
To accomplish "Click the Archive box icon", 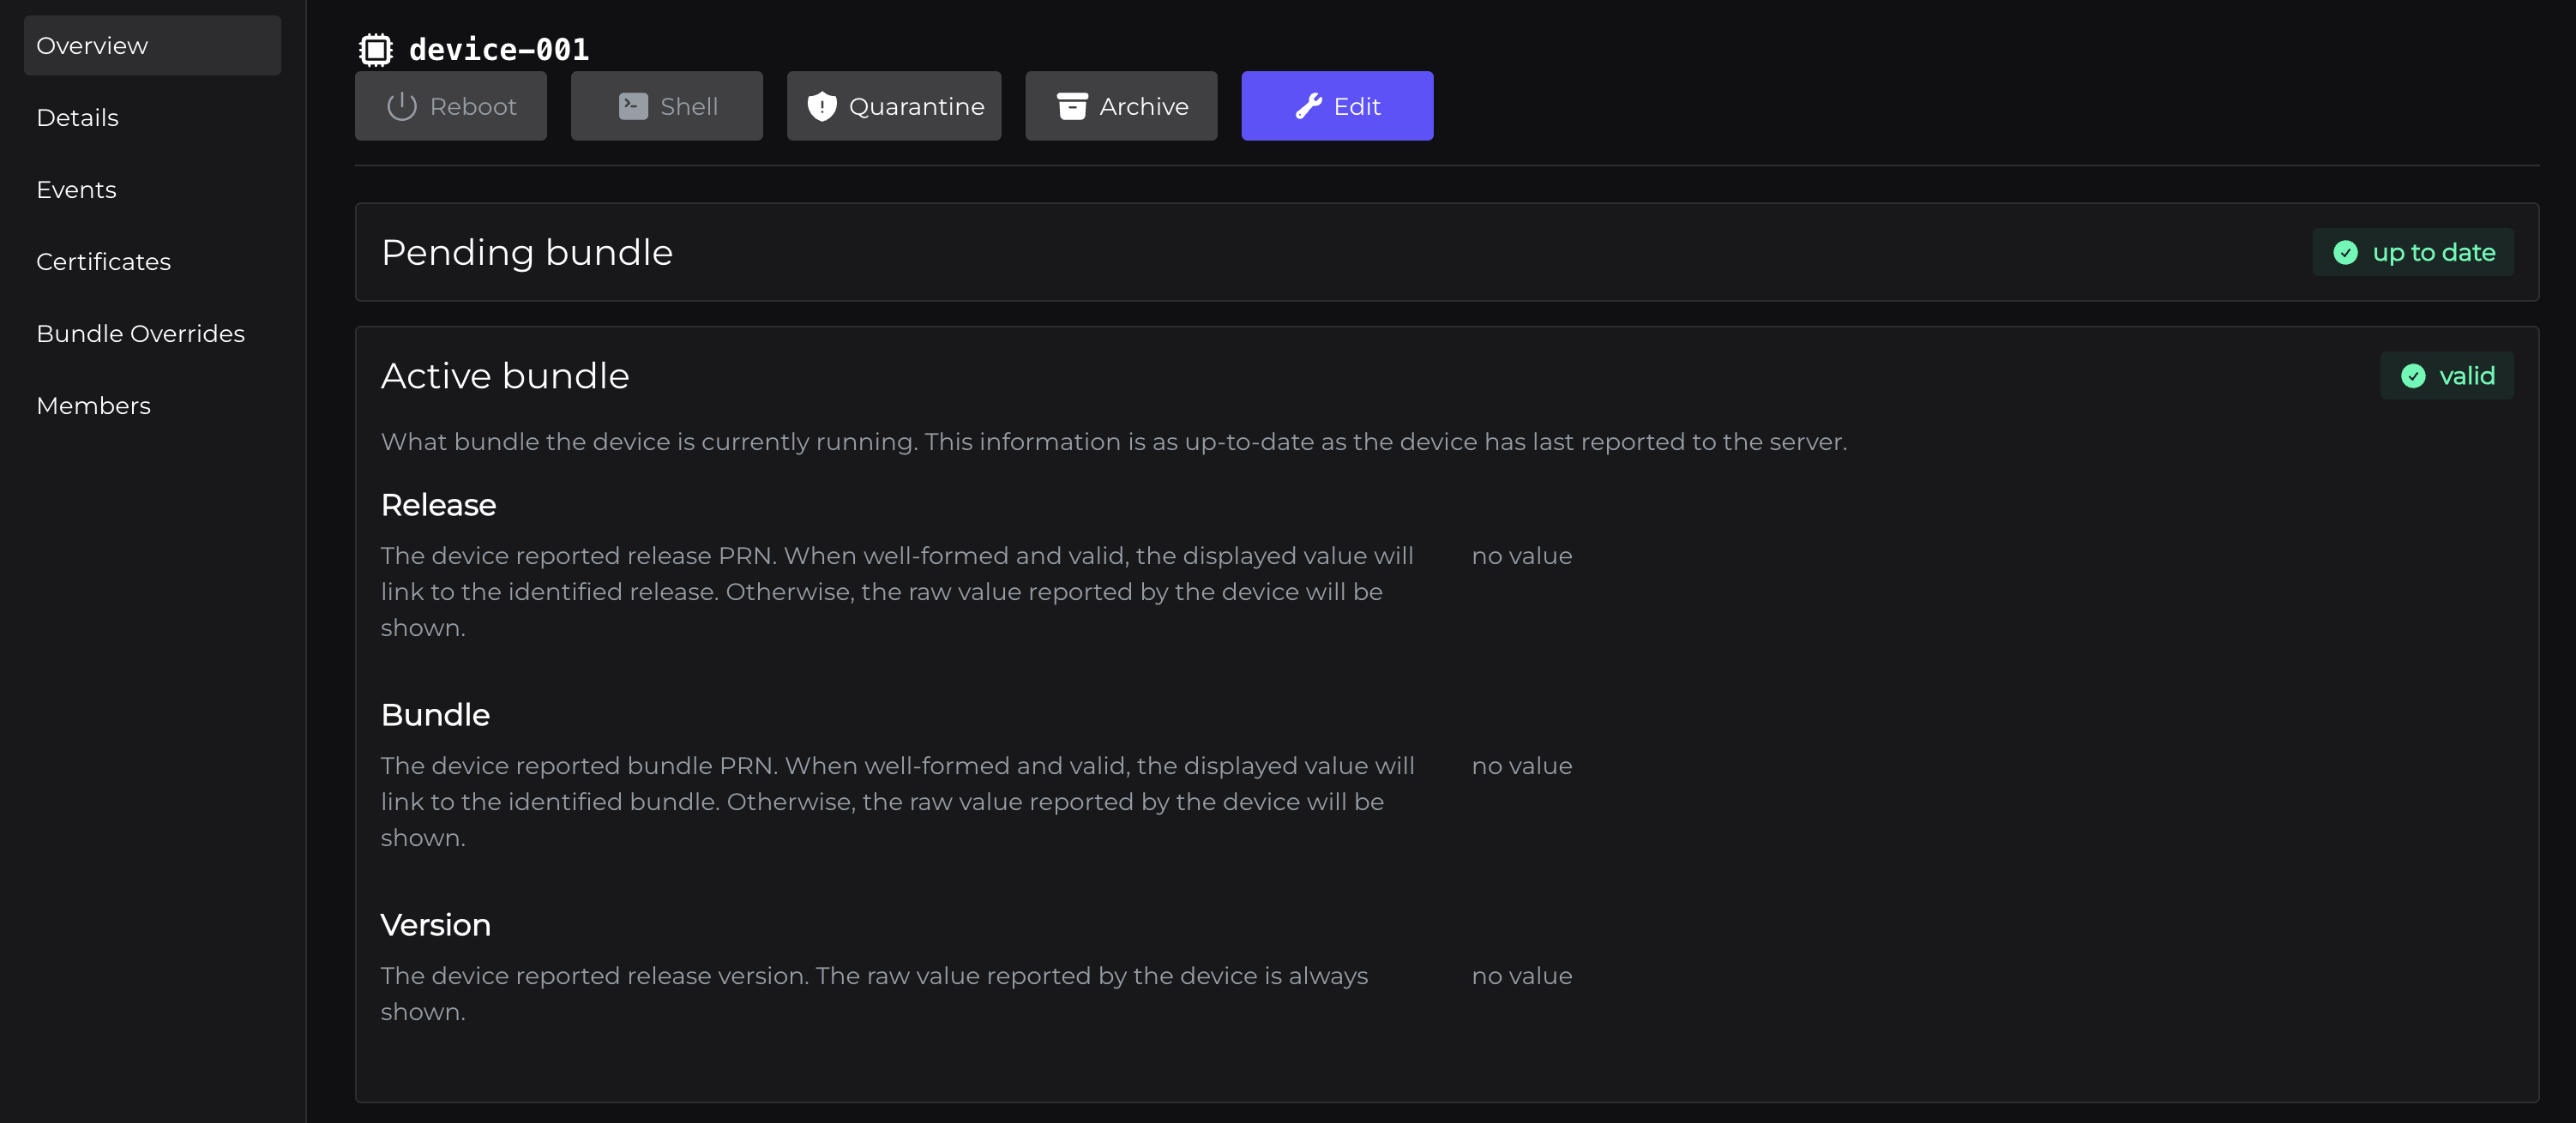I will [x=1072, y=106].
